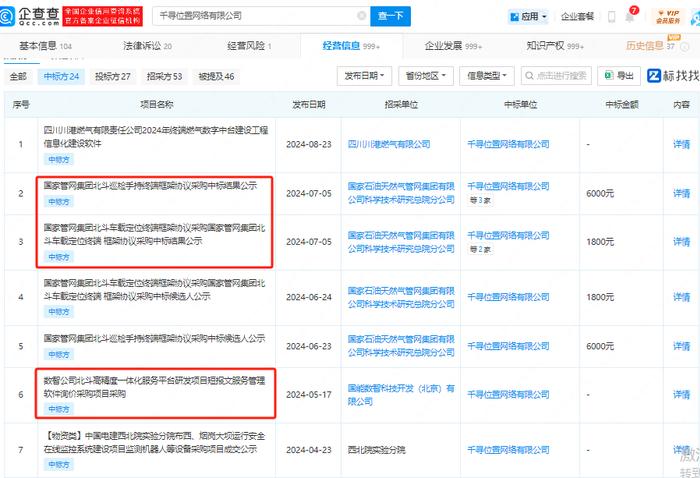Click the mobile phone icon in header
700x478 pixels.
[x=612, y=17]
